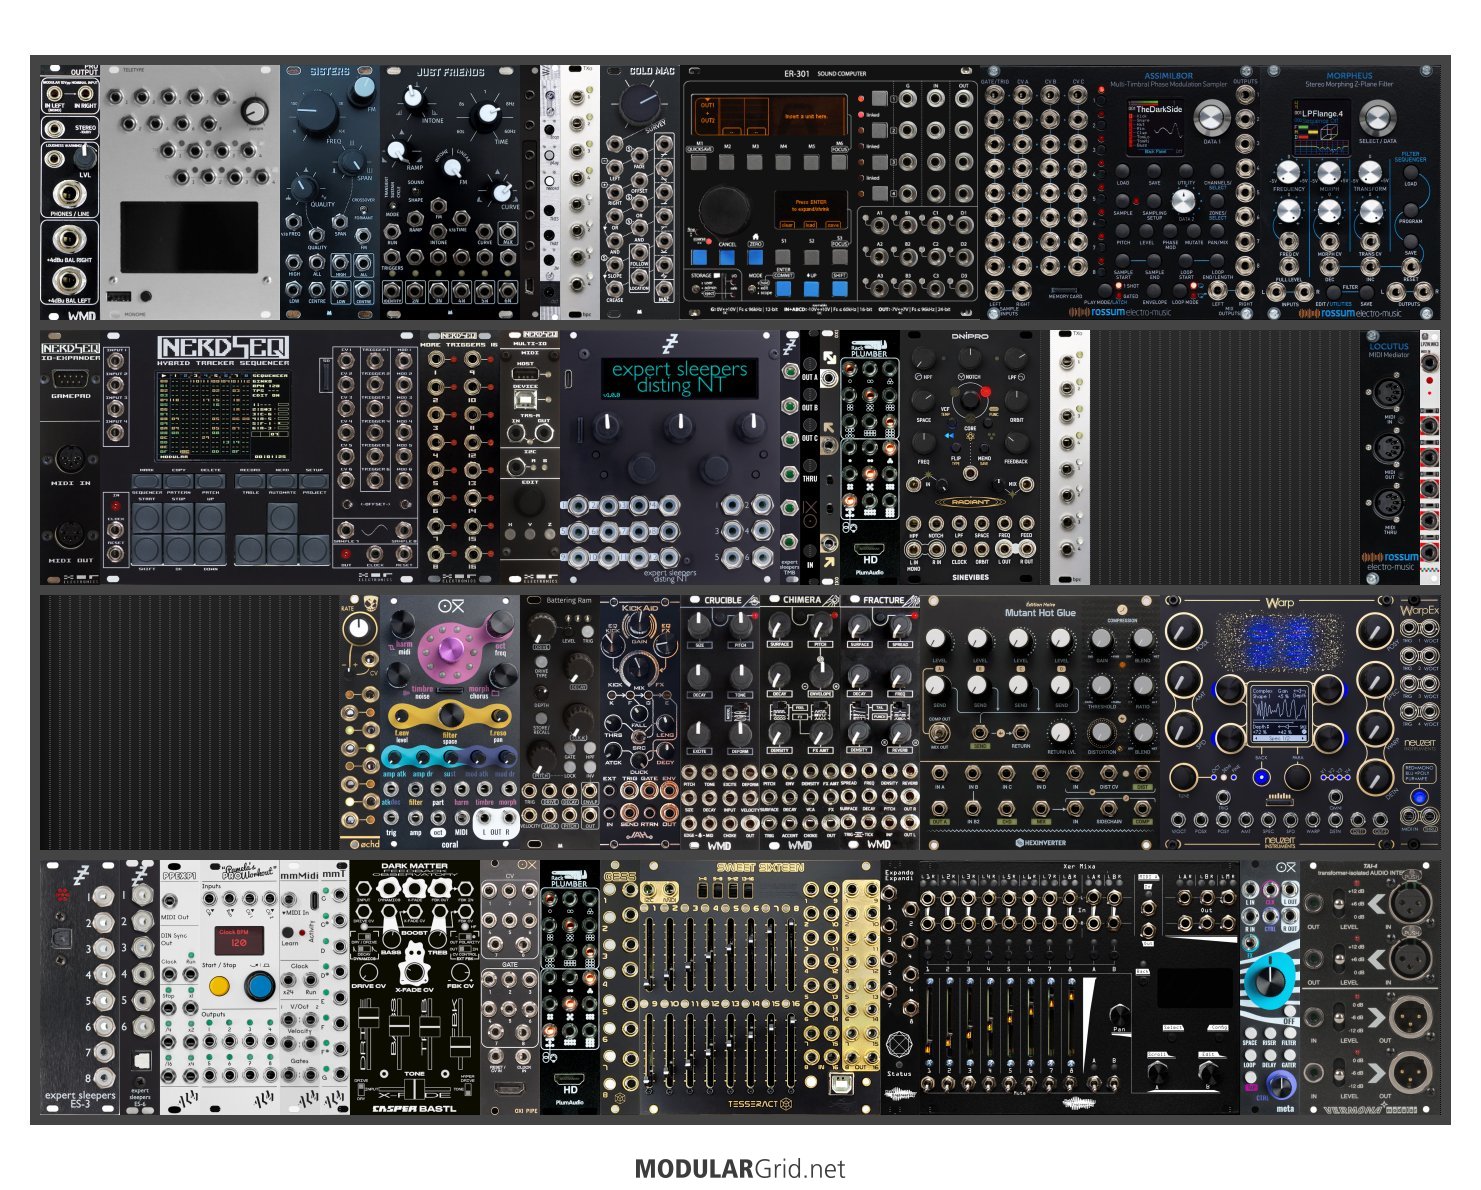Click the expert sleepers ES-3 label
The height and width of the screenshot is (1190, 1481).
tap(81, 1100)
